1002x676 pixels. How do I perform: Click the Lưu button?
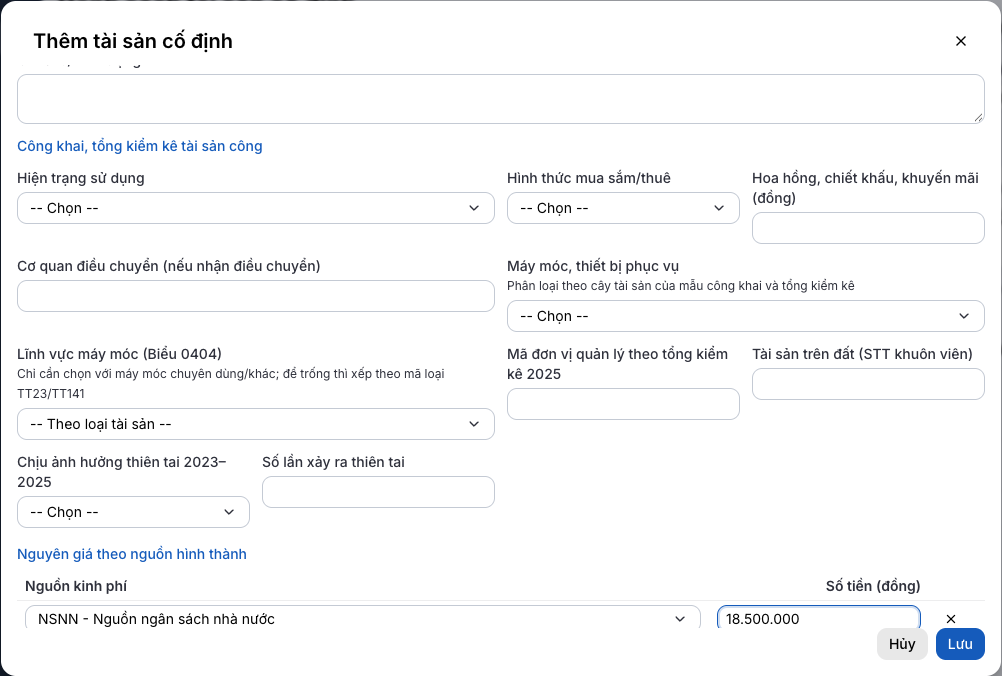[x=960, y=644]
